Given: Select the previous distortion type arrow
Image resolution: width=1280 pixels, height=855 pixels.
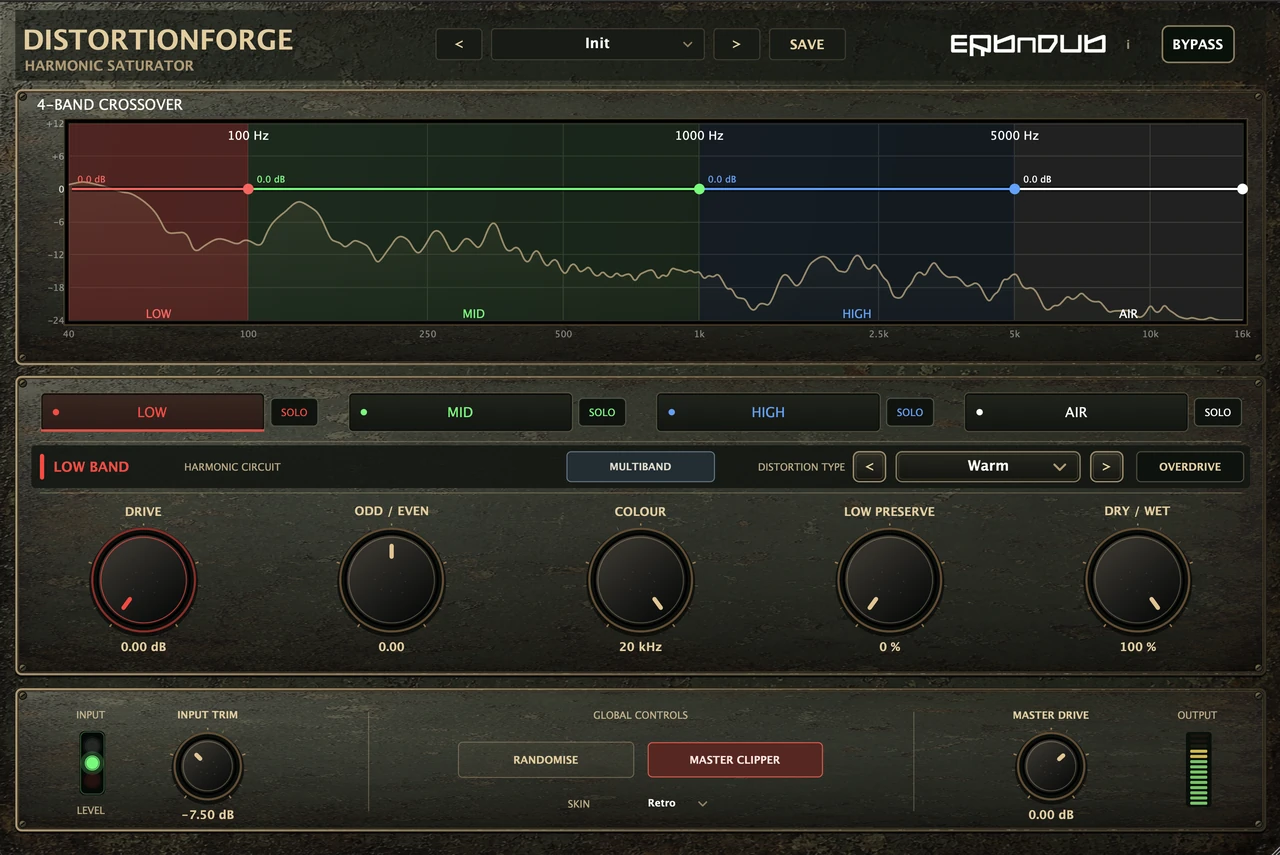Looking at the screenshot, I should tap(870, 466).
